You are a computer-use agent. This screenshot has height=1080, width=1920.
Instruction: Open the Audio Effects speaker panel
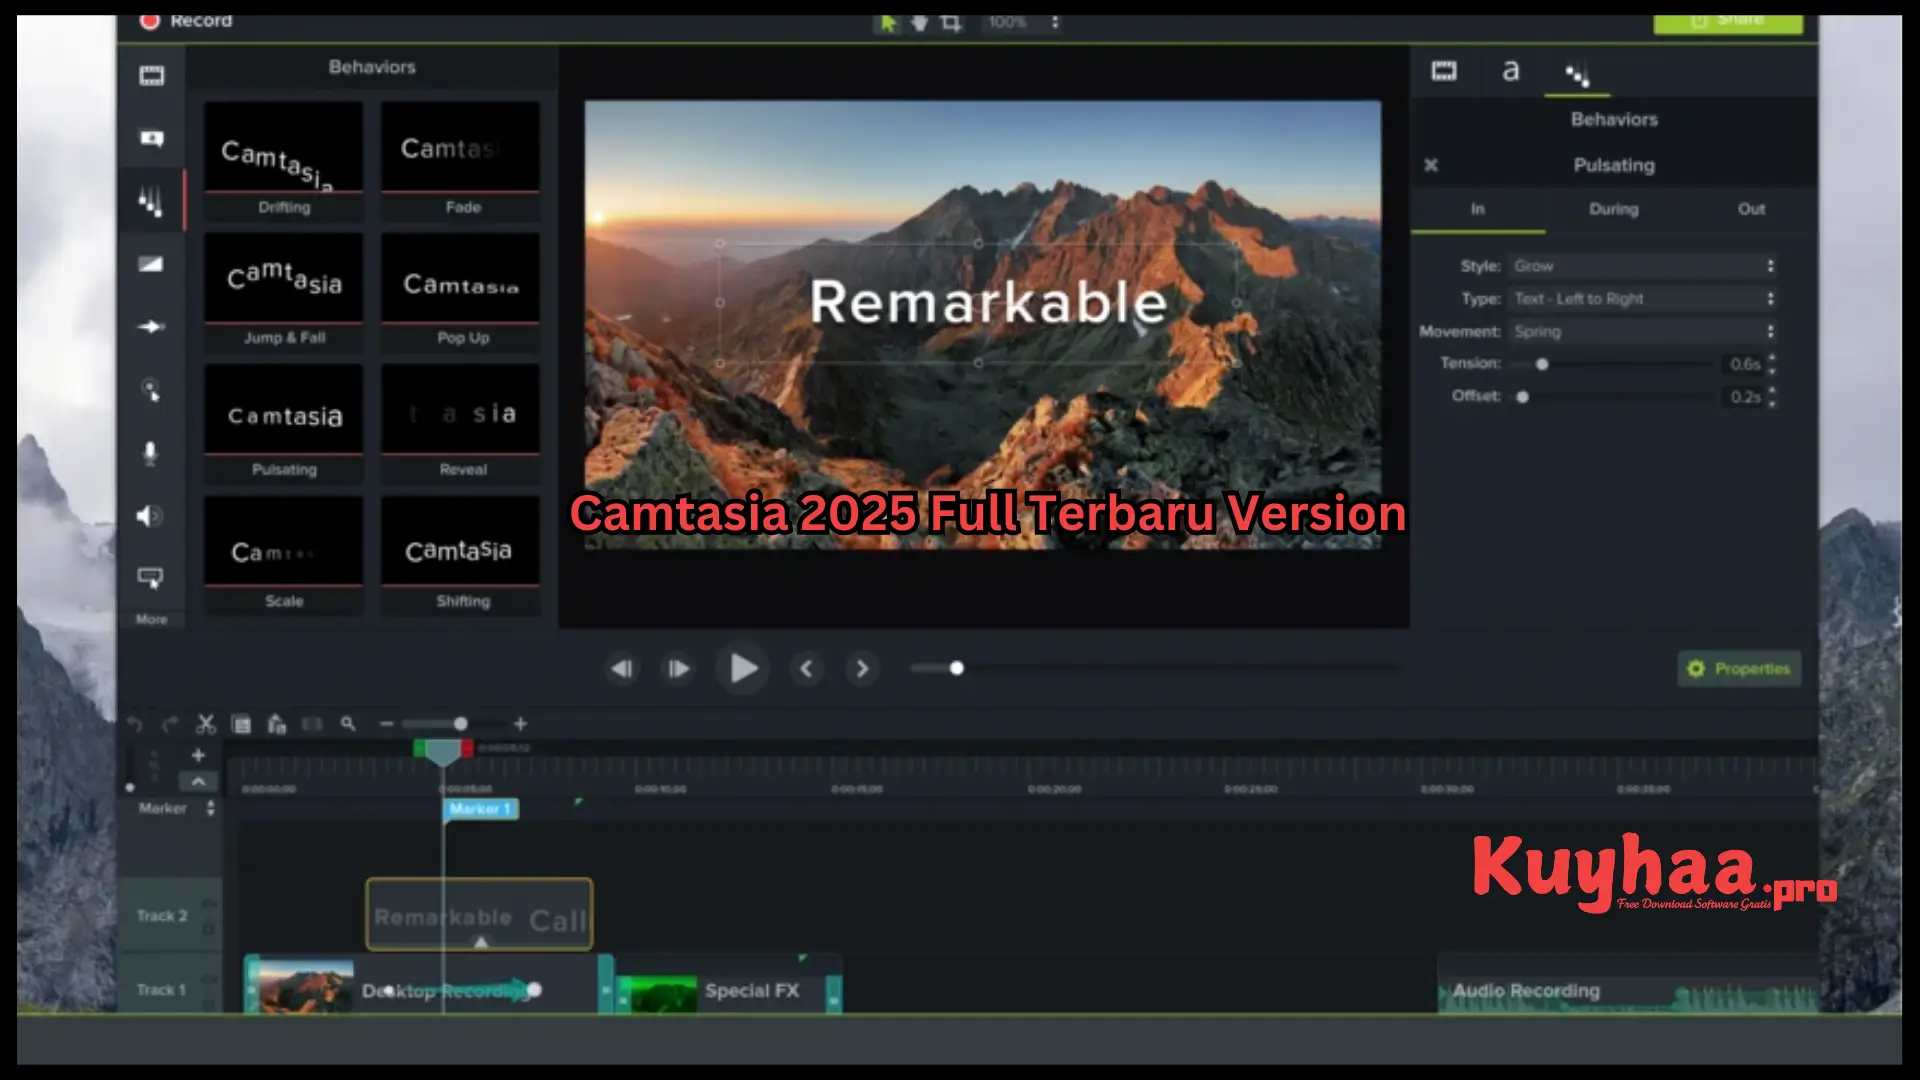(x=151, y=515)
